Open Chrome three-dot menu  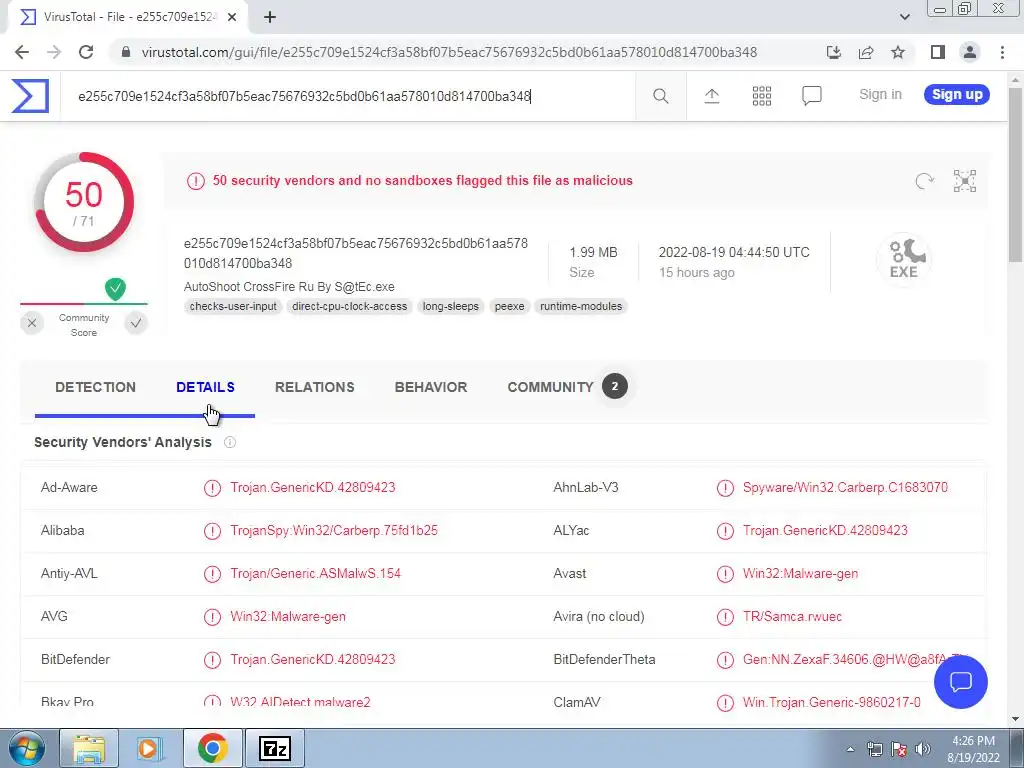point(1002,52)
